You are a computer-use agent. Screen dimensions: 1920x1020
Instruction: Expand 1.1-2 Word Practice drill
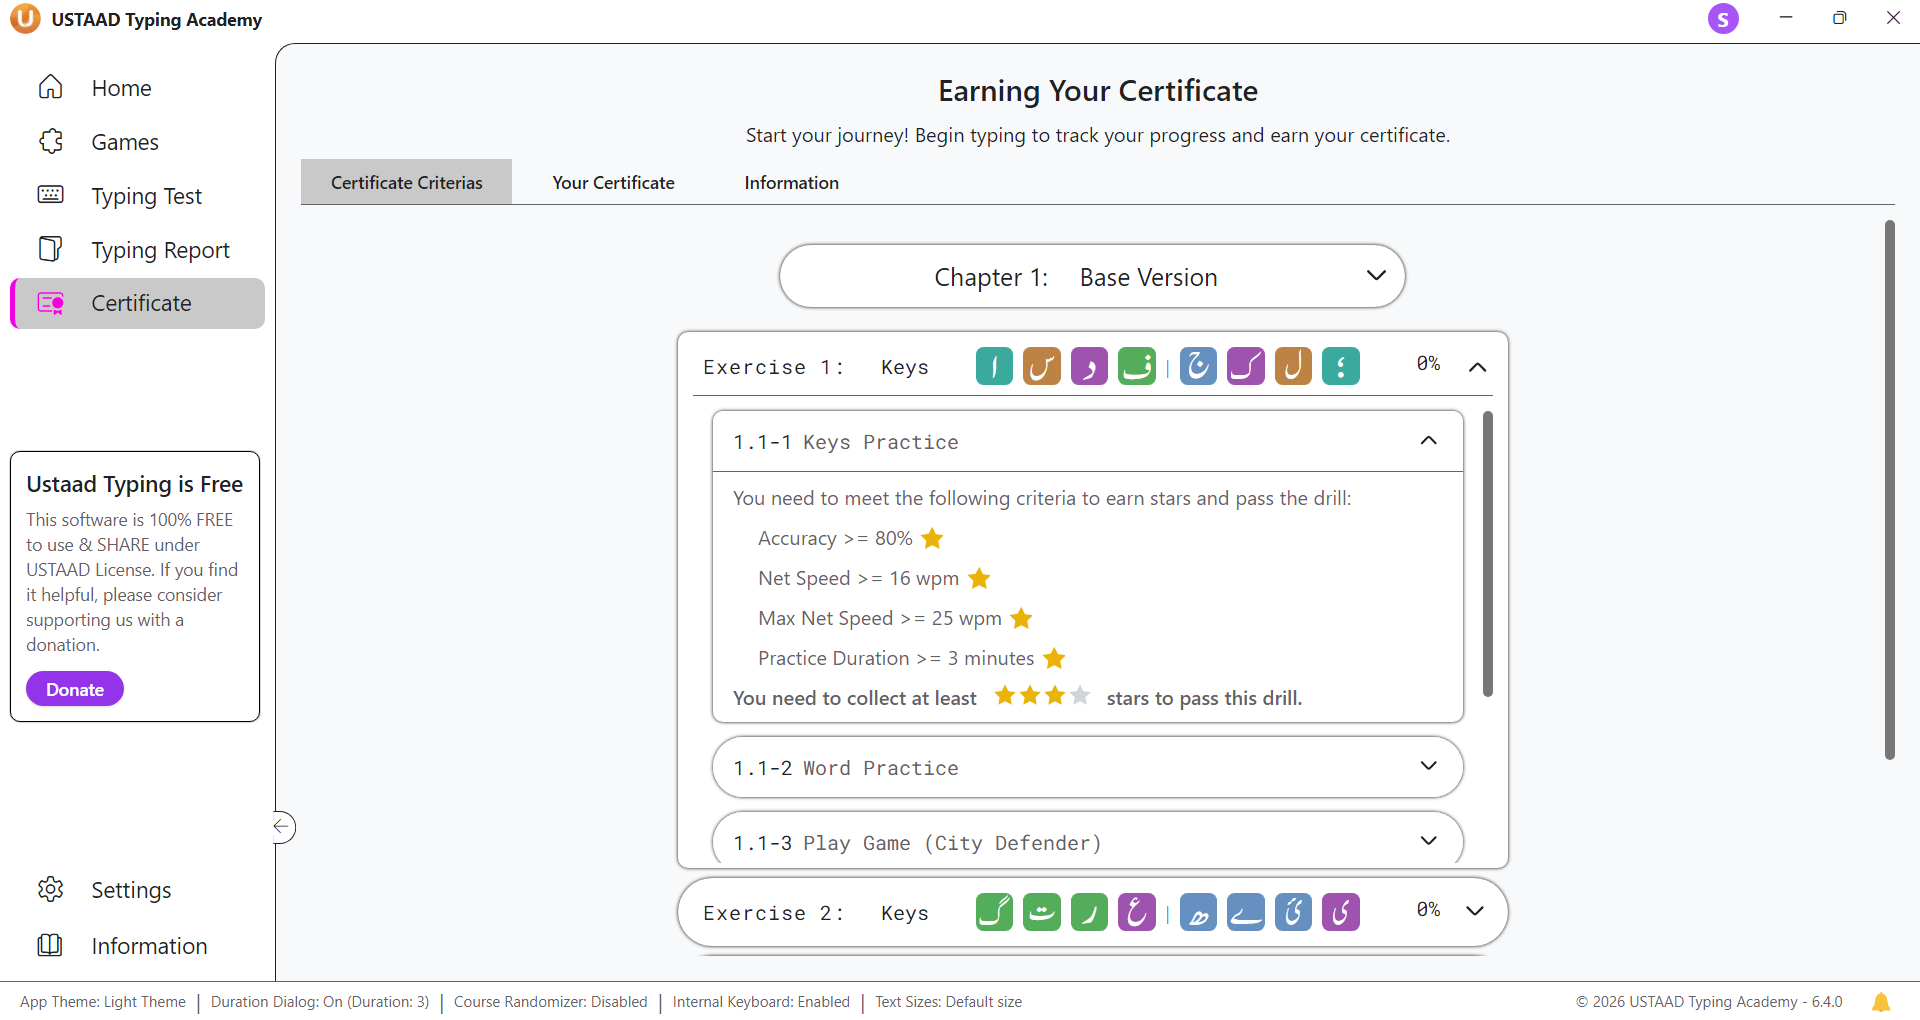pyautogui.click(x=1428, y=766)
